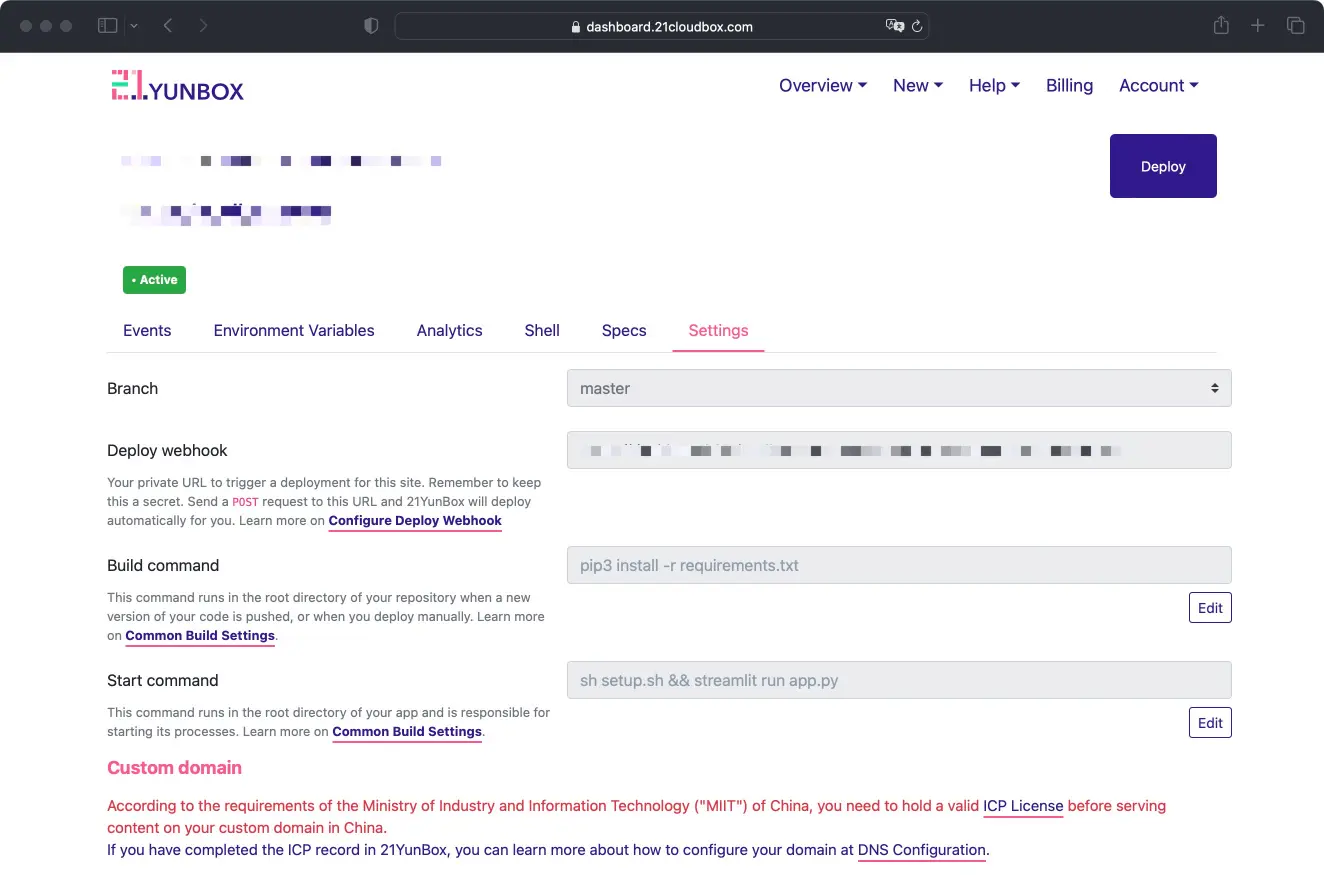Open a new tab with plus icon
Screen dimensions: 1324x875
(1258, 26)
